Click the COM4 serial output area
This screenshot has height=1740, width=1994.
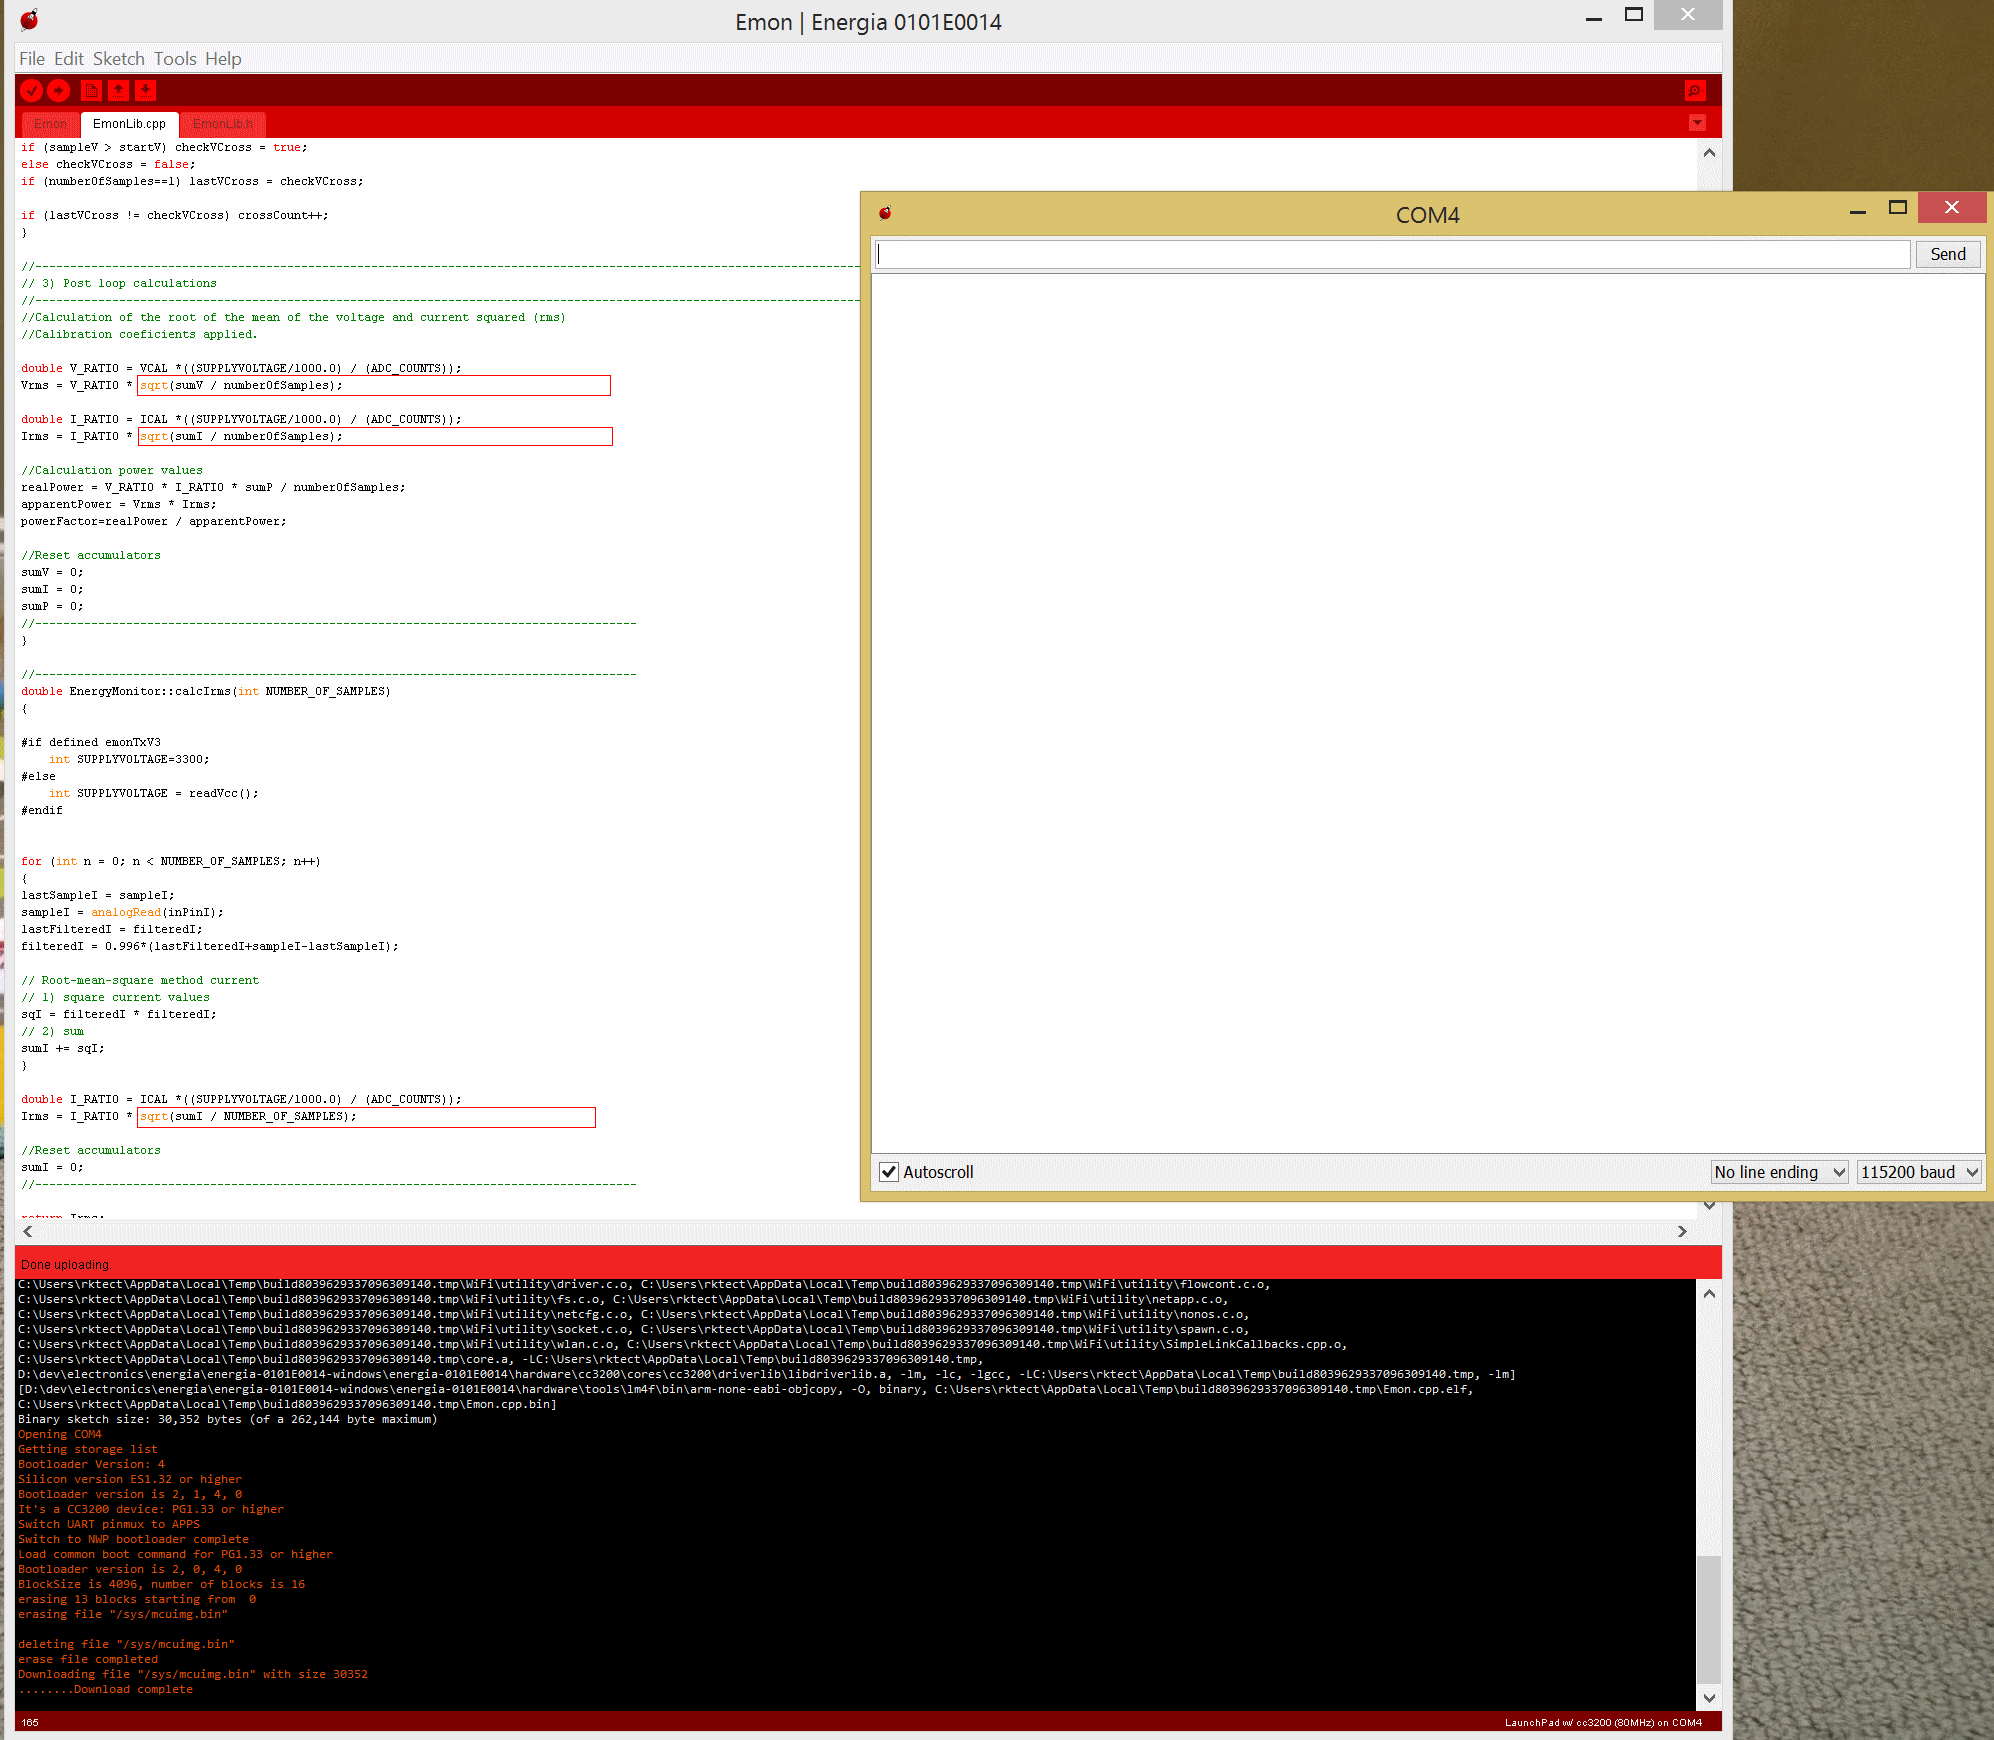coord(1427,713)
